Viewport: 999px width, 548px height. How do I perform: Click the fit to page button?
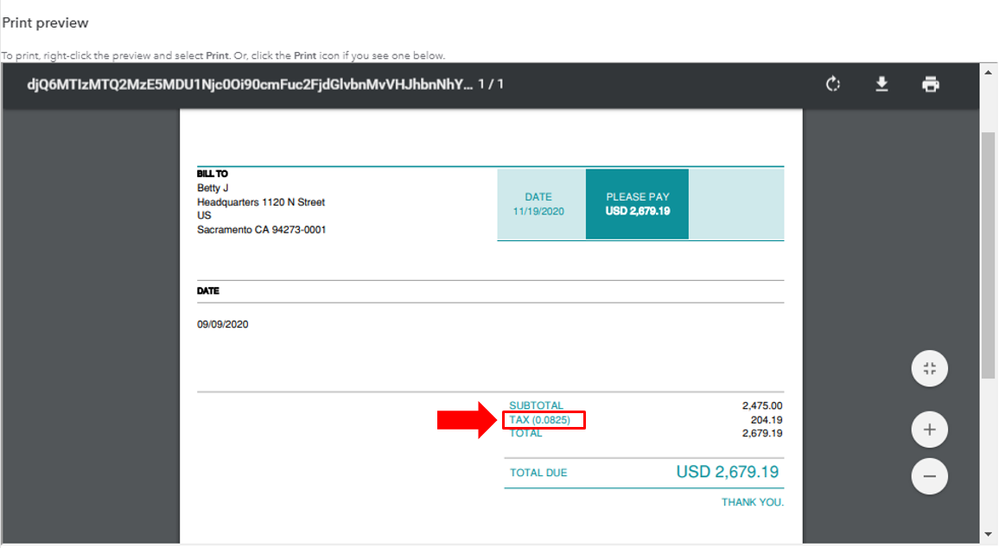[930, 368]
